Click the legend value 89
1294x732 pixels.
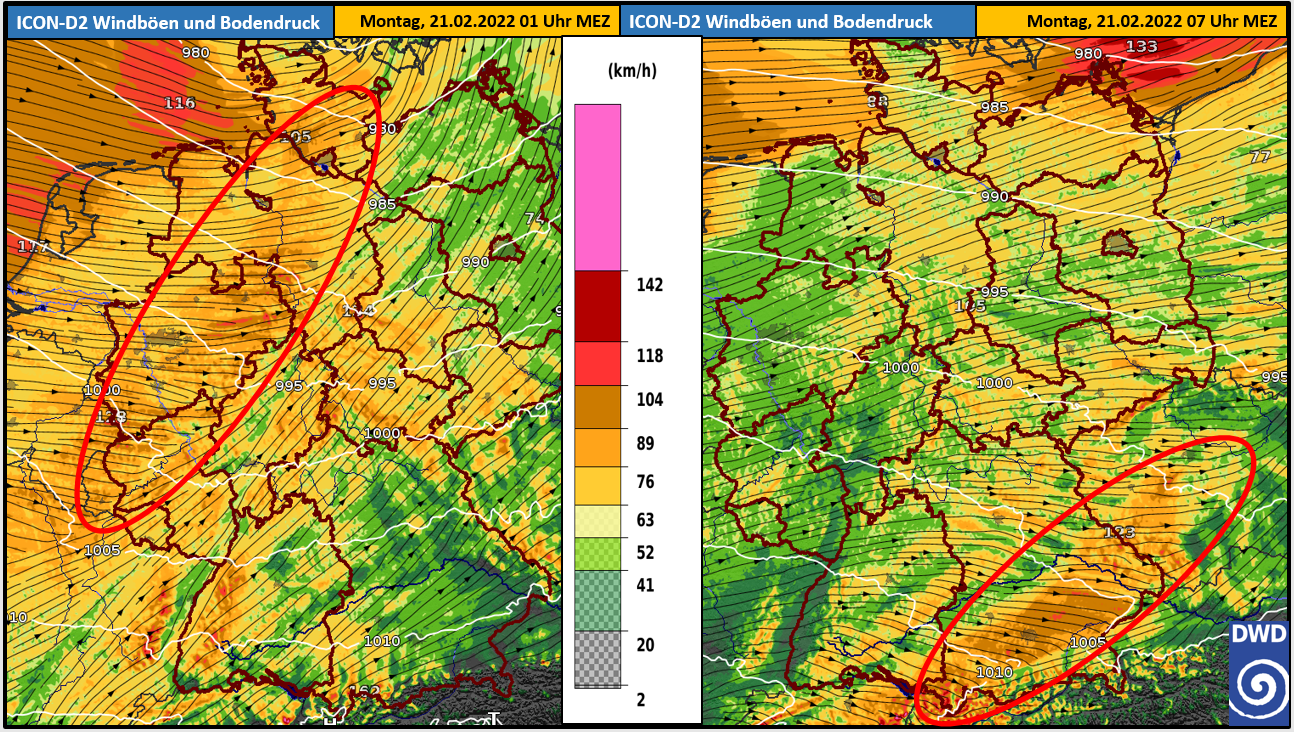646,444
